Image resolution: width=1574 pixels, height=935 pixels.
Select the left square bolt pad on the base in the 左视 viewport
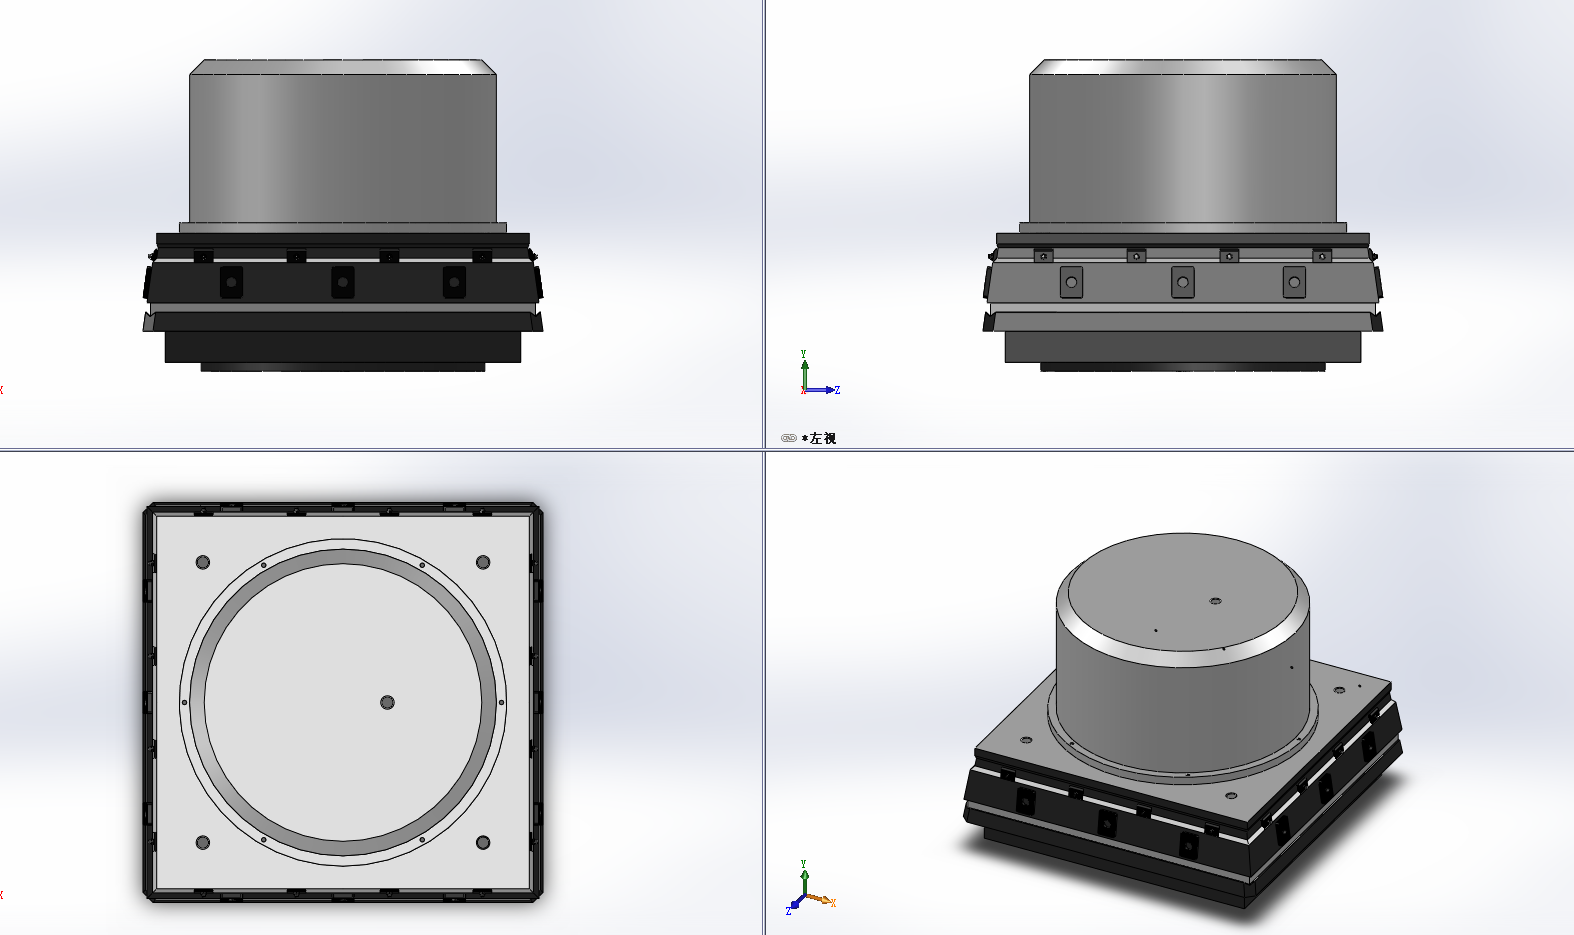coord(1071,282)
